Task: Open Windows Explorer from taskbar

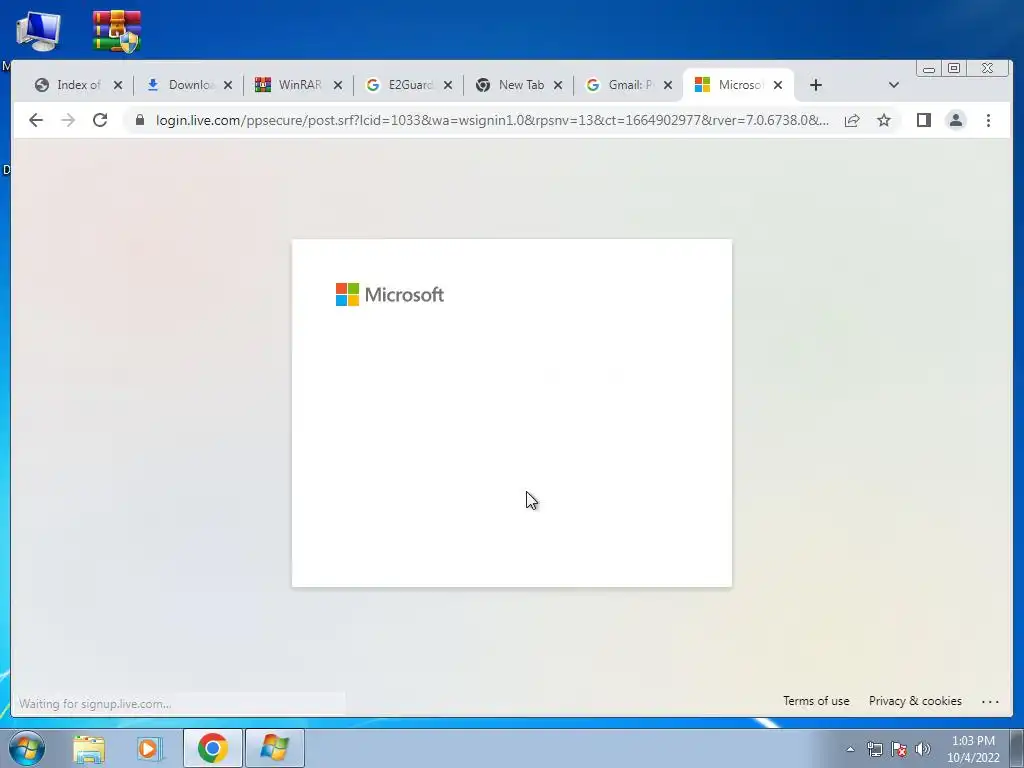Action: (89, 748)
